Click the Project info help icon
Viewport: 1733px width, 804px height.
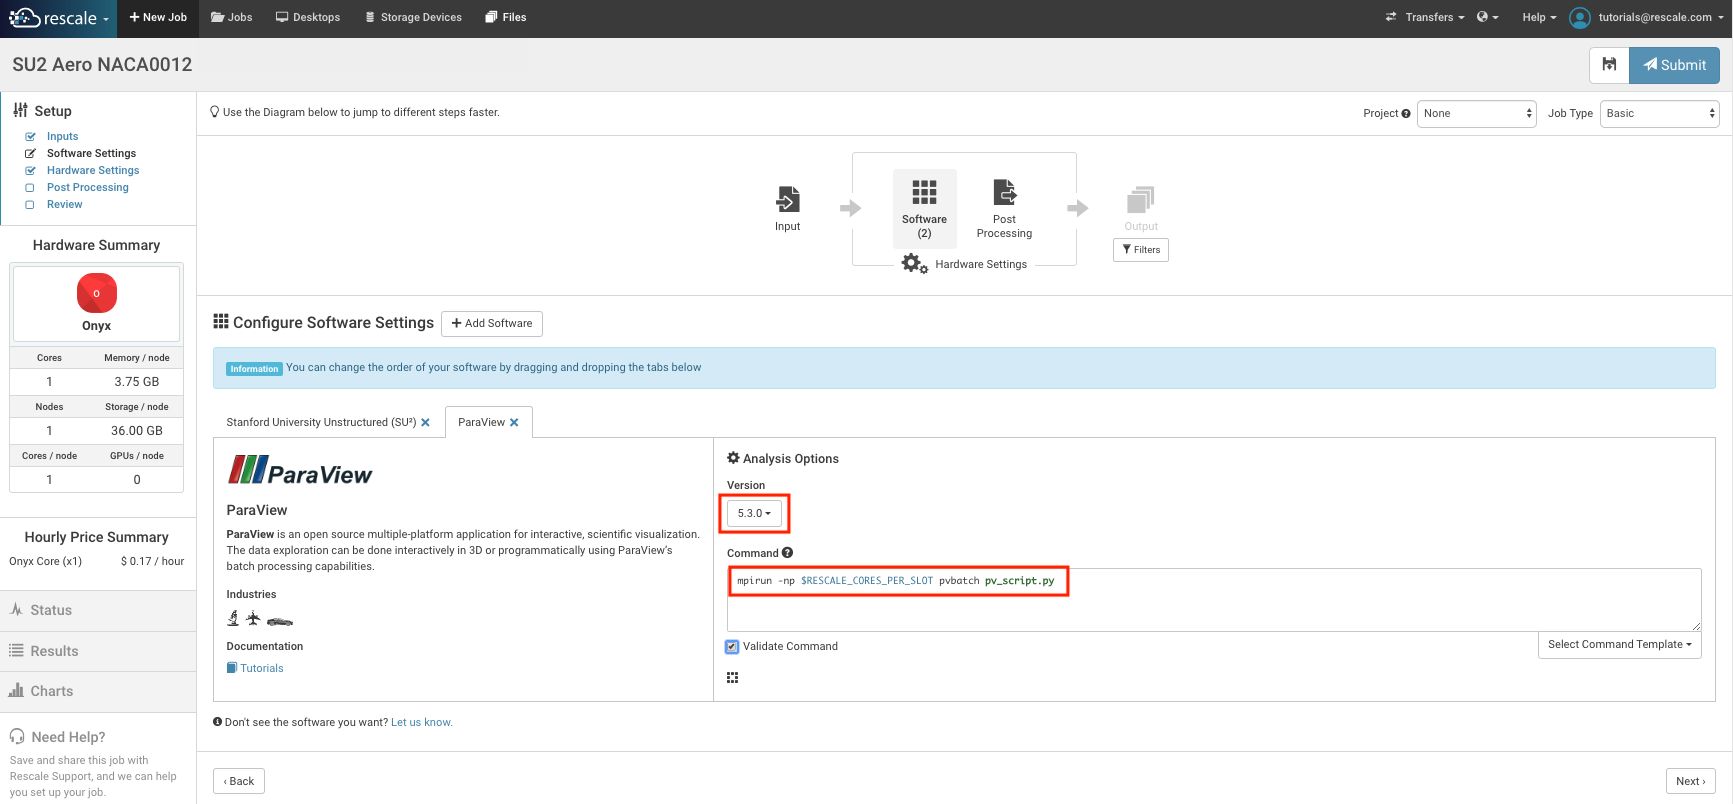(x=1406, y=114)
